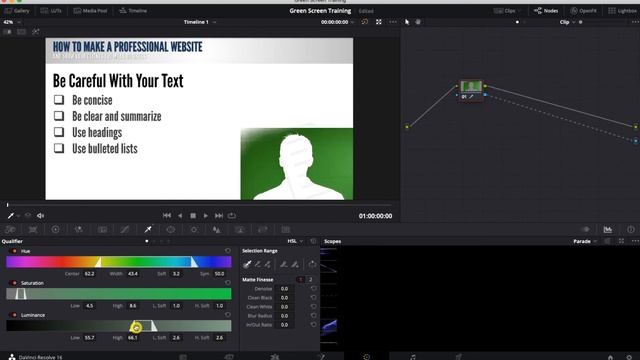Select the feather add tool
Image resolution: width=640 pixels, height=360 pixels.
pyautogui.click(x=295, y=264)
